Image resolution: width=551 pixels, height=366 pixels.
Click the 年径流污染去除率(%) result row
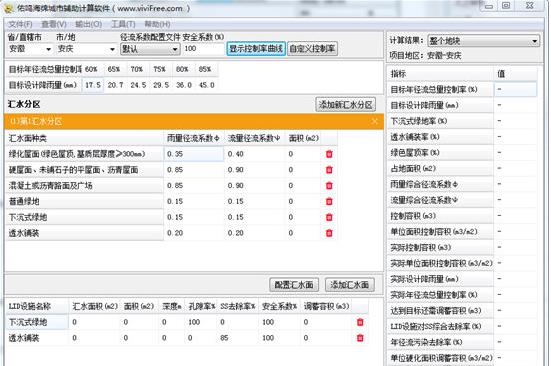pyautogui.click(x=440, y=342)
